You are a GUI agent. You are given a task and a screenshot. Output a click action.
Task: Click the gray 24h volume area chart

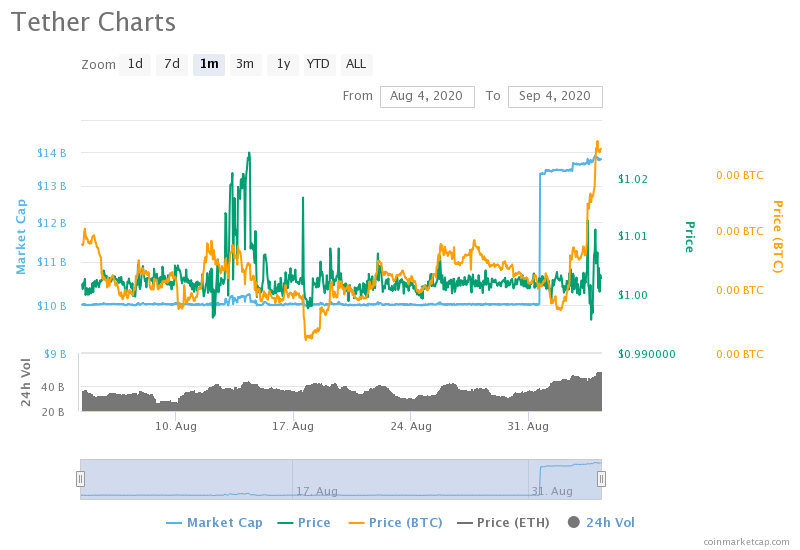tap(341, 398)
